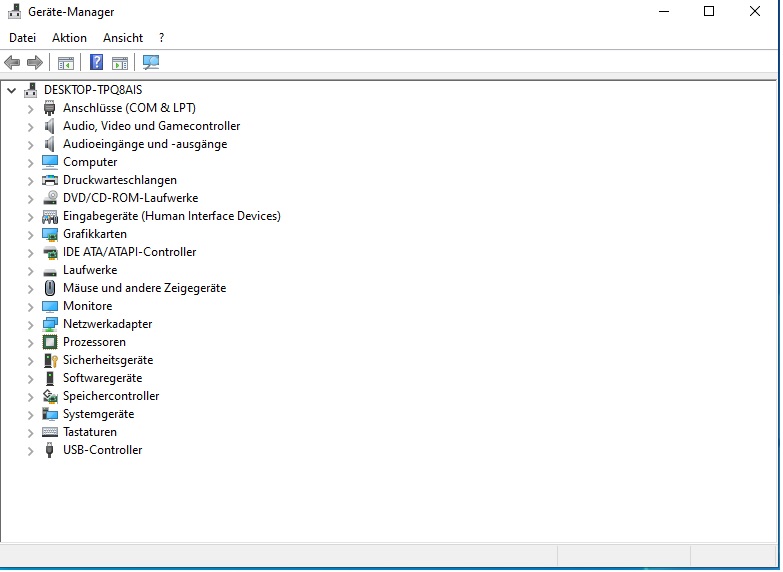The height and width of the screenshot is (572, 783).
Task: Select the Audioeingänge und -ausgänge label
Action: click(145, 144)
